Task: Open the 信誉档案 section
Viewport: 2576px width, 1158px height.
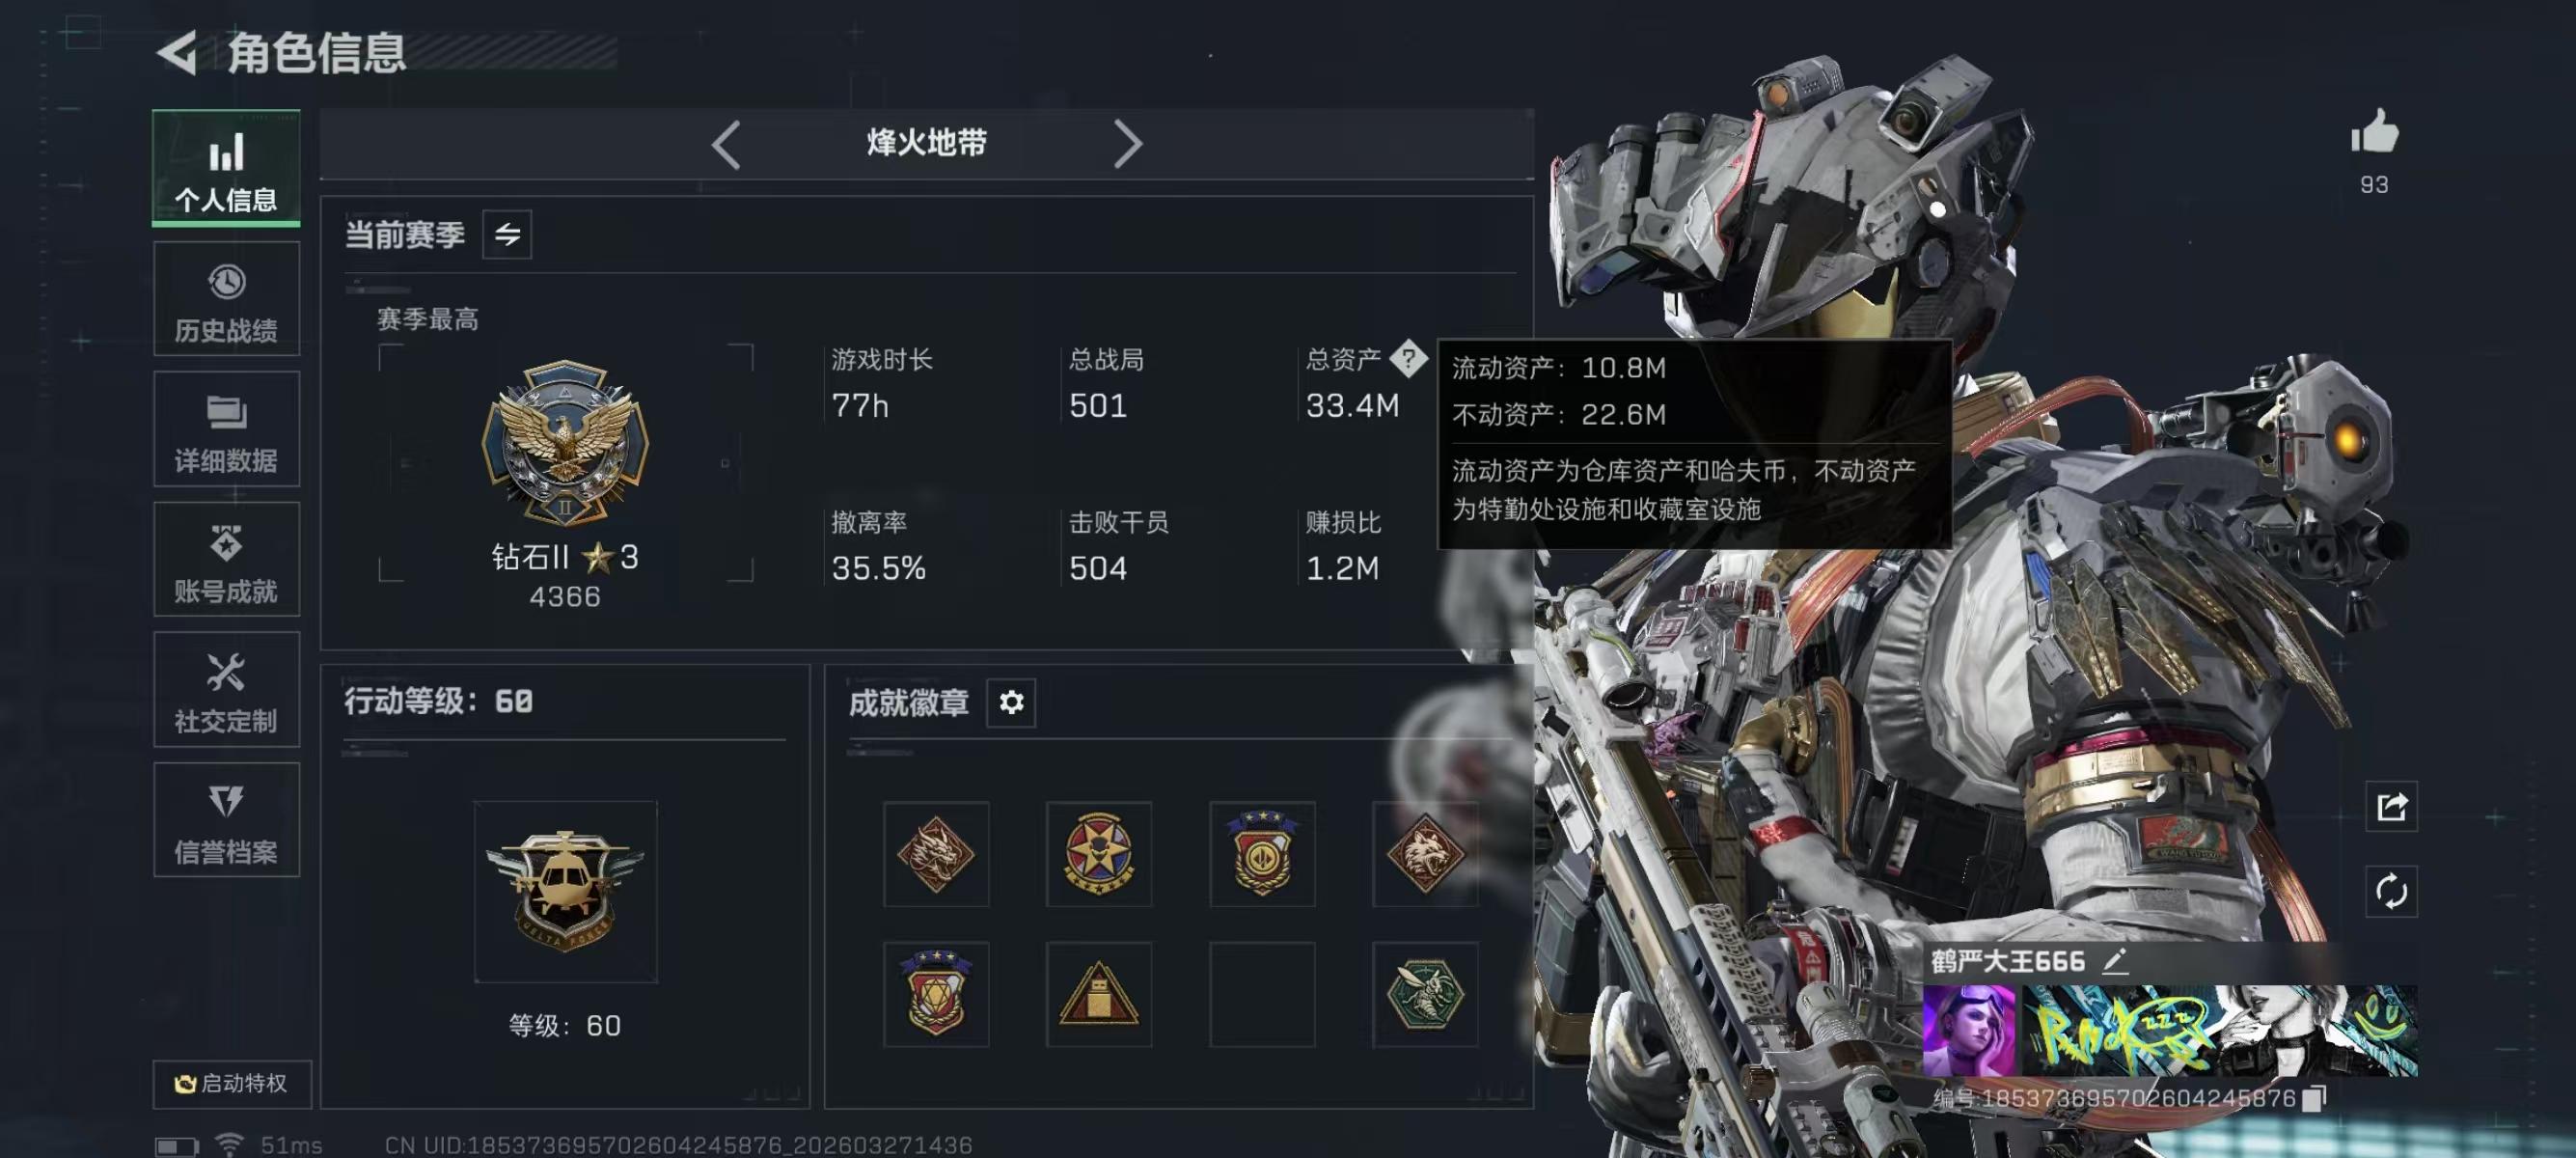Action: 227,820
